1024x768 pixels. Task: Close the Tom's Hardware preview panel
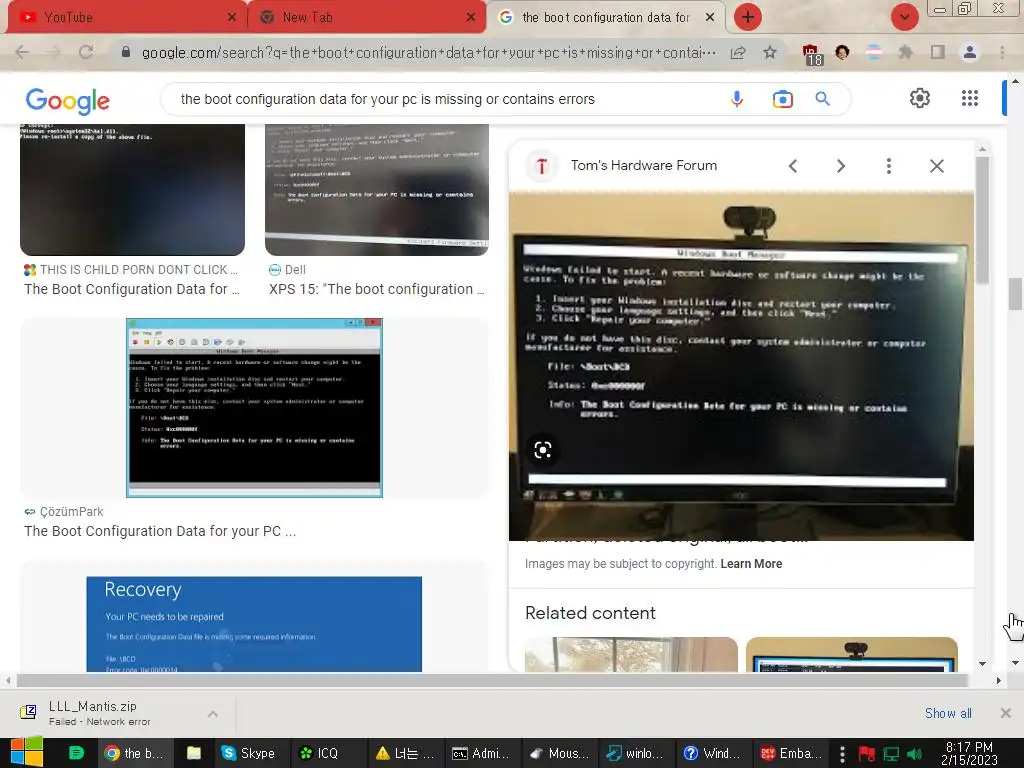[936, 166]
